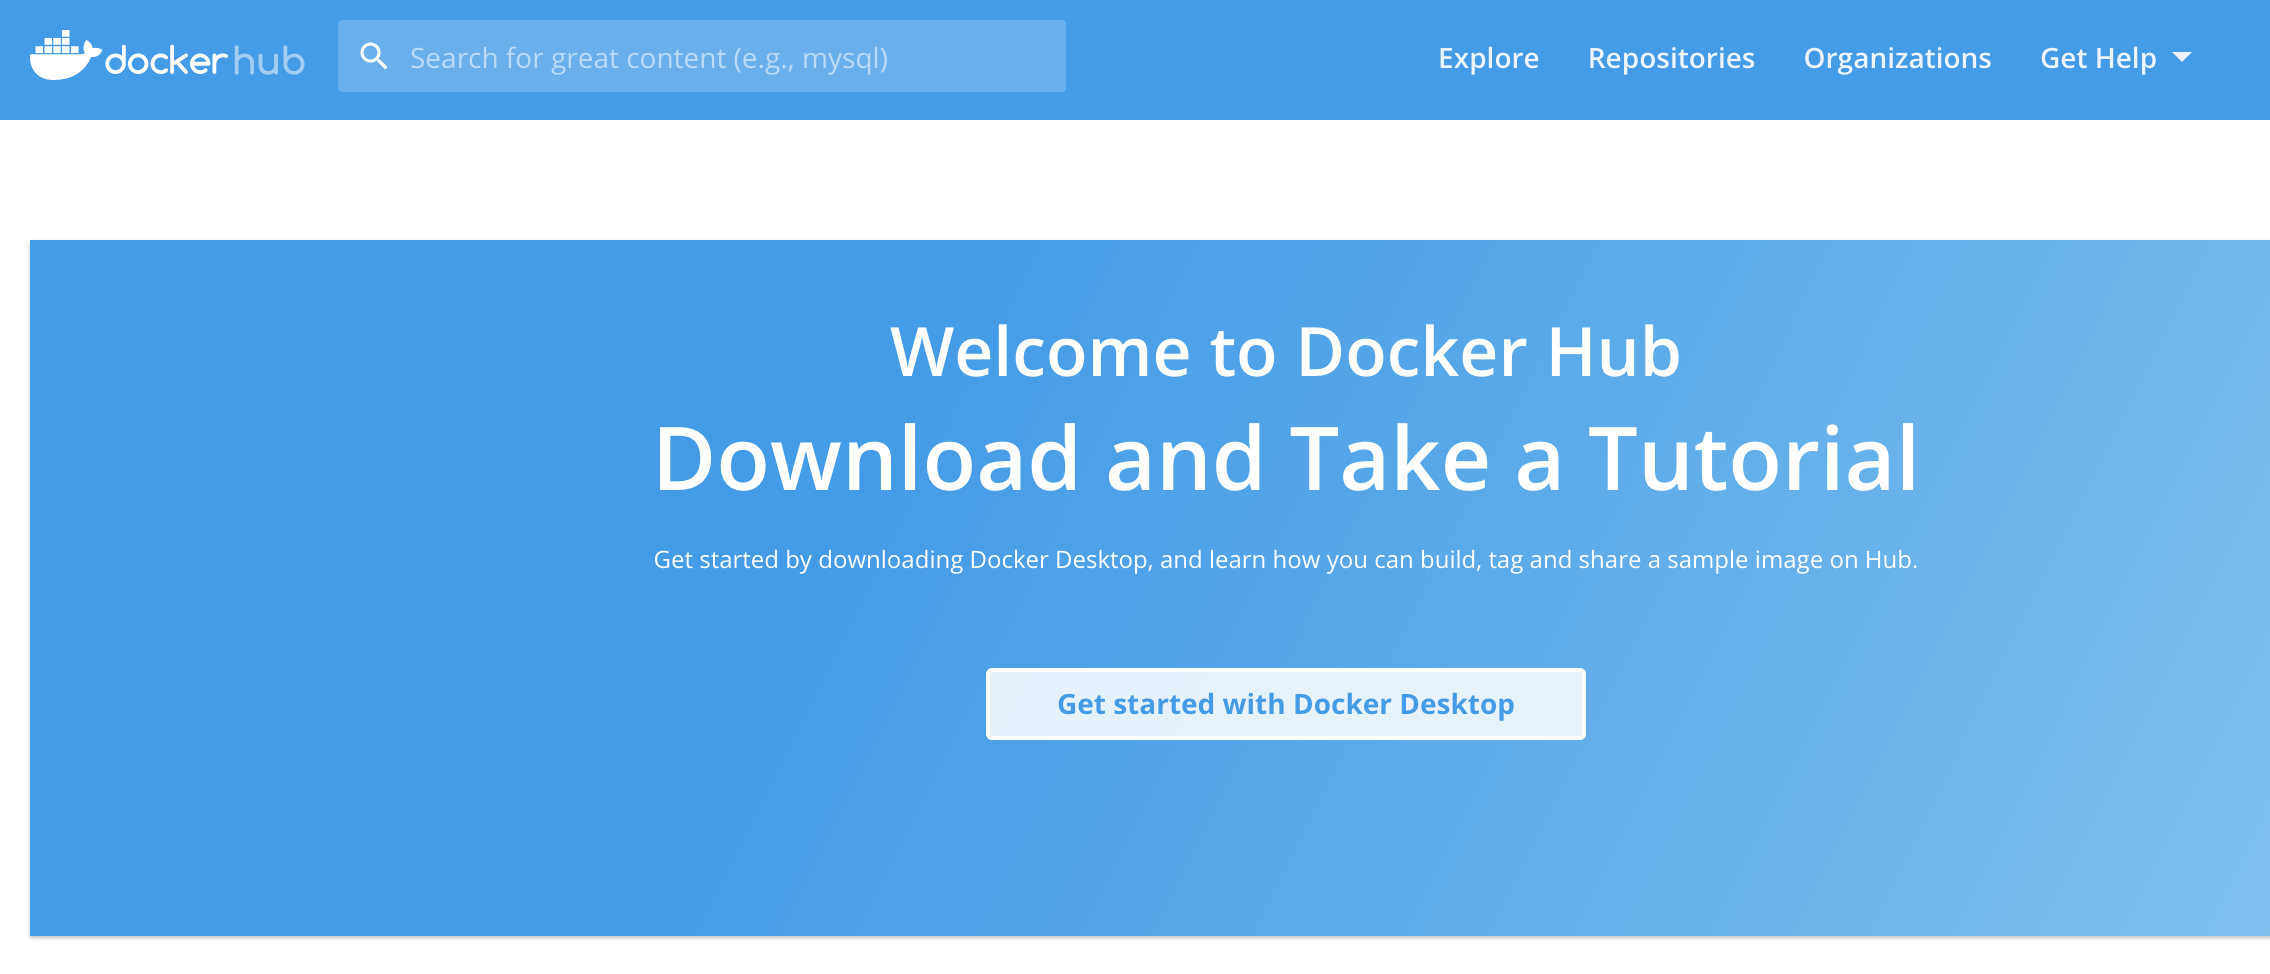Screen dimensions: 2270x974
Task: Open the Organizations section
Action: pos(1897,58)
